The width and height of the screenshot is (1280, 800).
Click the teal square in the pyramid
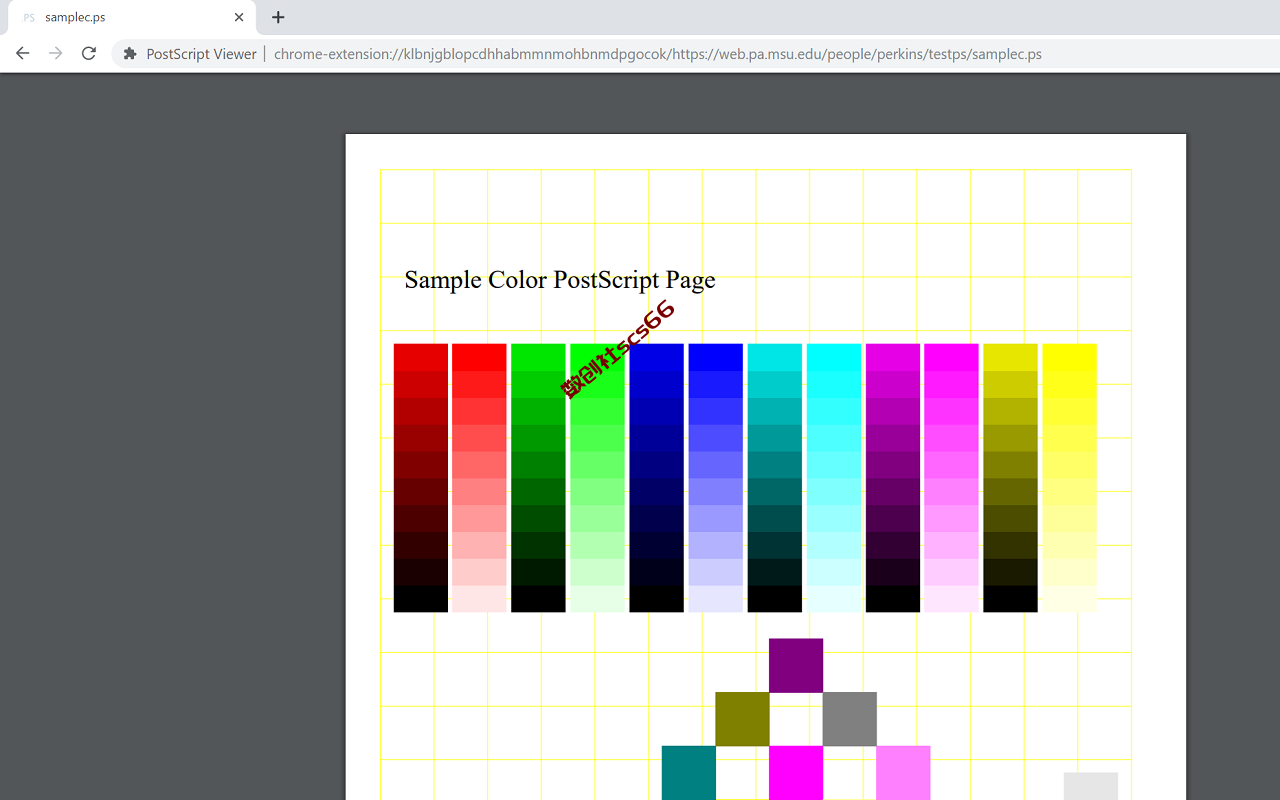tap(689, 773)
